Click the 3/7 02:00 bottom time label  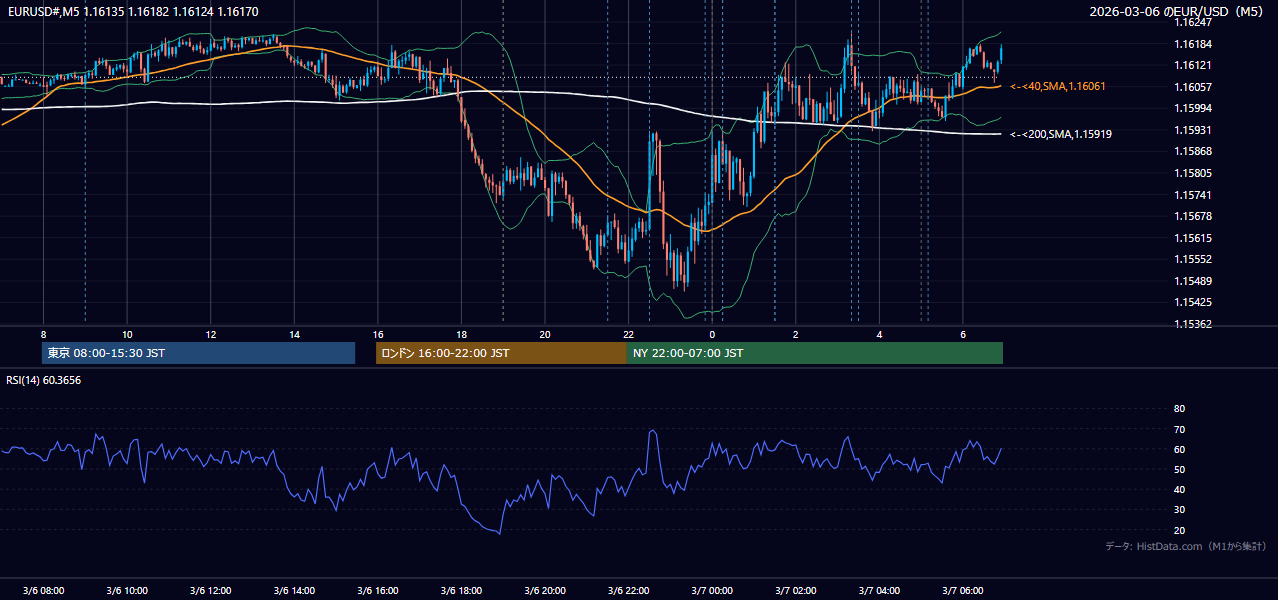tap(795, 591)
